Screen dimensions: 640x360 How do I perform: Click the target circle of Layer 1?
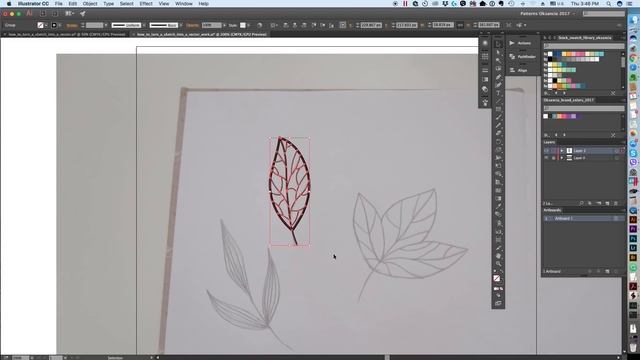(x=616, y=151)
